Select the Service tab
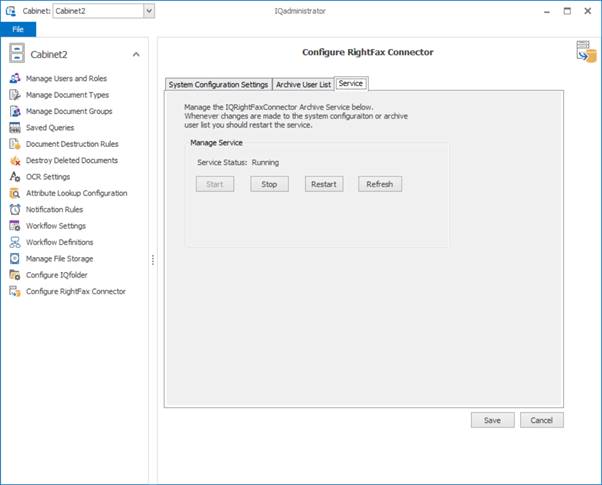602x485 pixels. 351,83
